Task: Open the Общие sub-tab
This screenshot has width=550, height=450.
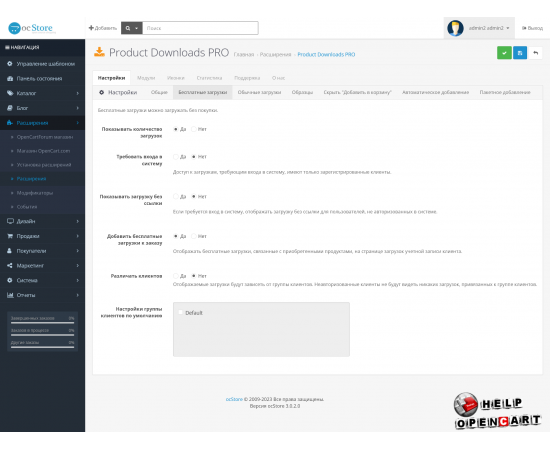Action: [159, 92]
